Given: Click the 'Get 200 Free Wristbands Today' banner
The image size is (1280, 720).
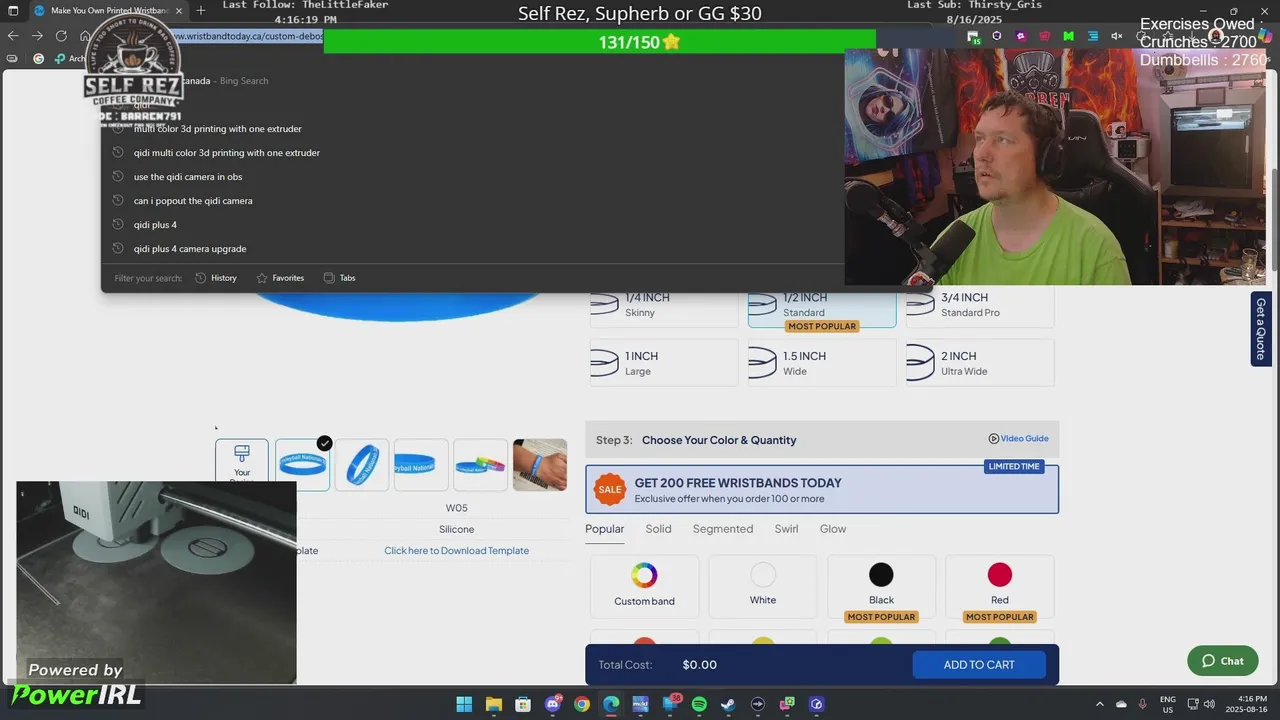Looking at the screenshot, I should pos(822,489).
